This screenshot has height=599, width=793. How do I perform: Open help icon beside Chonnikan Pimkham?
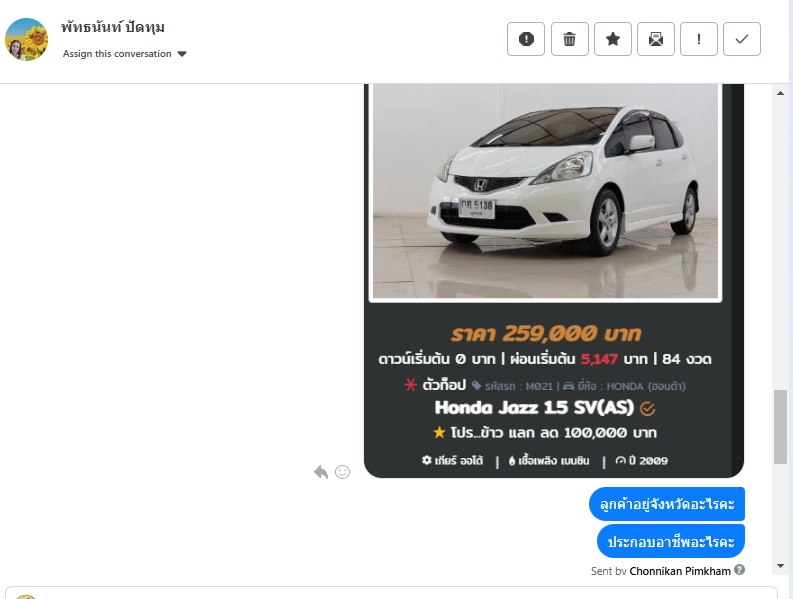pyautogui.click(x=739, y=570)
